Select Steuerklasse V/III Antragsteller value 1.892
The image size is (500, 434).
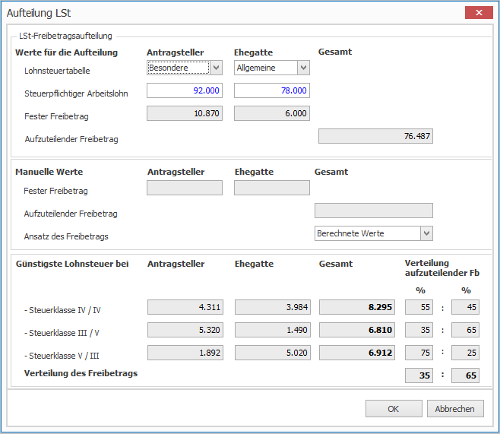pos(185,353)
